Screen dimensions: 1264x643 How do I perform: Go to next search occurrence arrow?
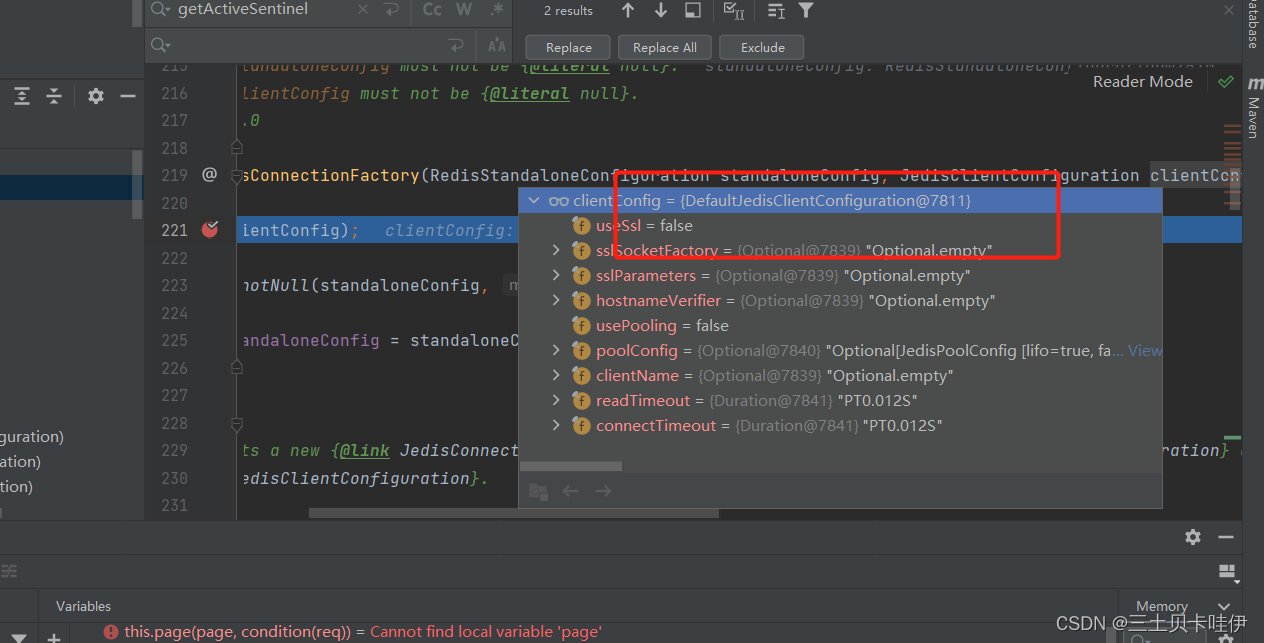tap(661, 10)
